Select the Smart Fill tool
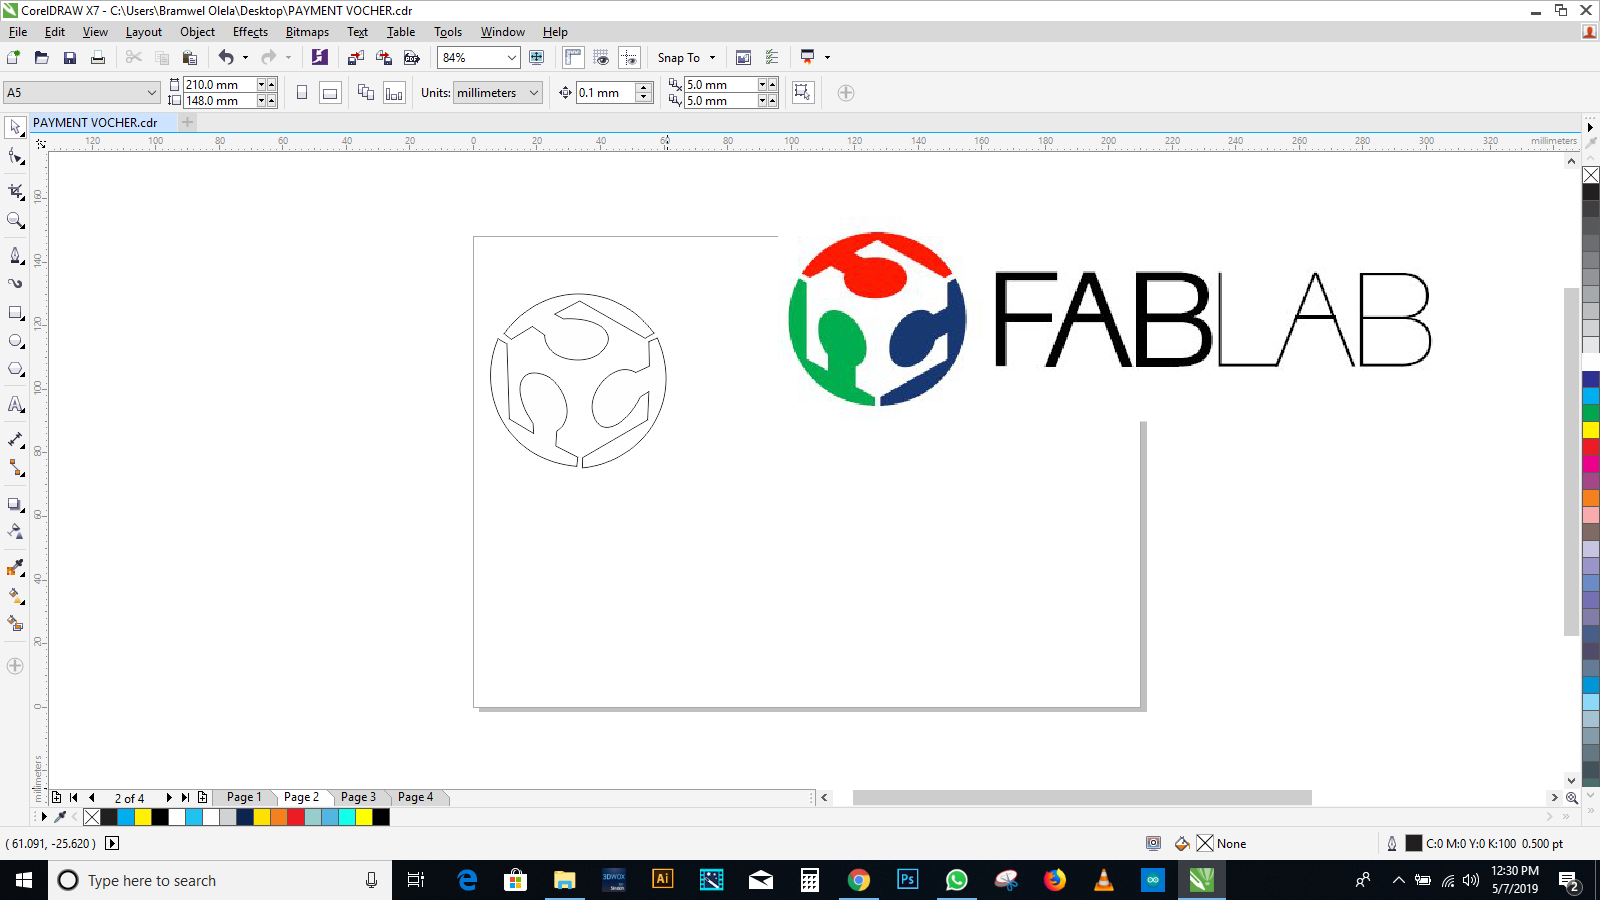 [15, 623]
